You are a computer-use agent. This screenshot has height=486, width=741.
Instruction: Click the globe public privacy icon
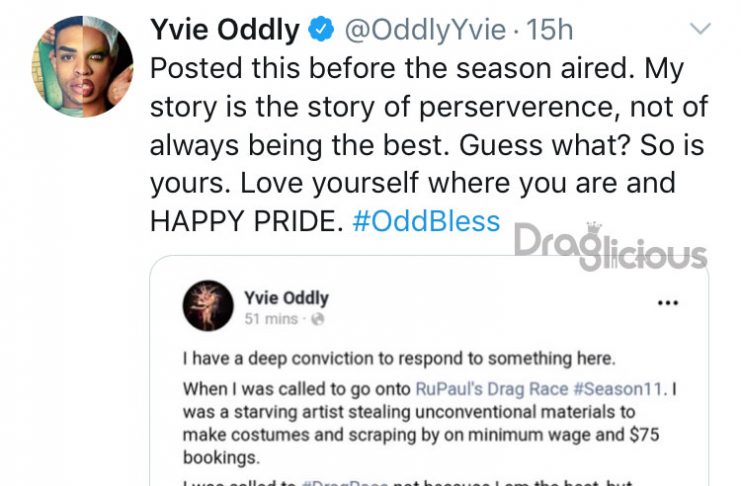(318, 320)
